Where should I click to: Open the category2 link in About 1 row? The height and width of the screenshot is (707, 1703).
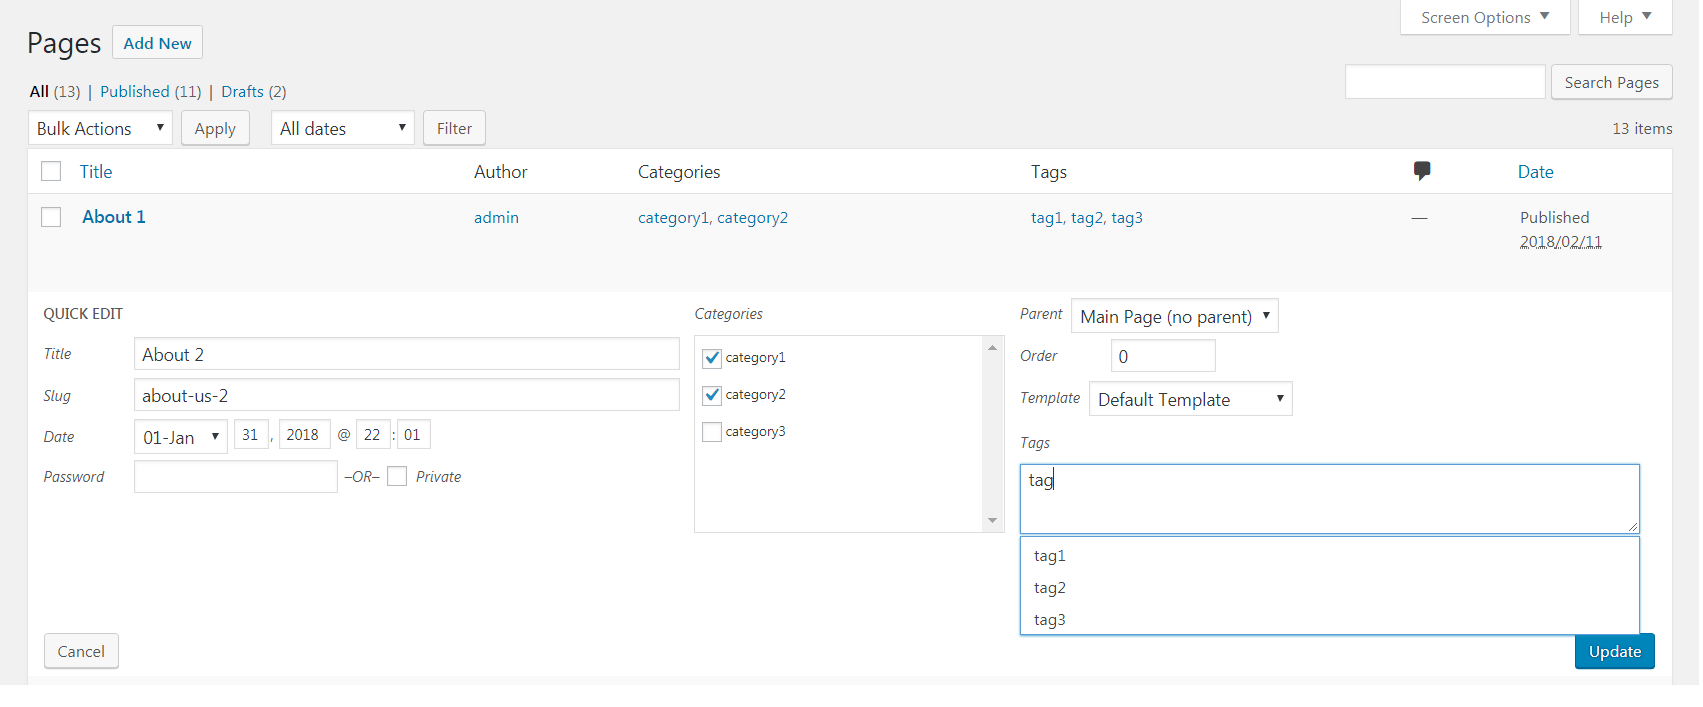tap(752, 218)
